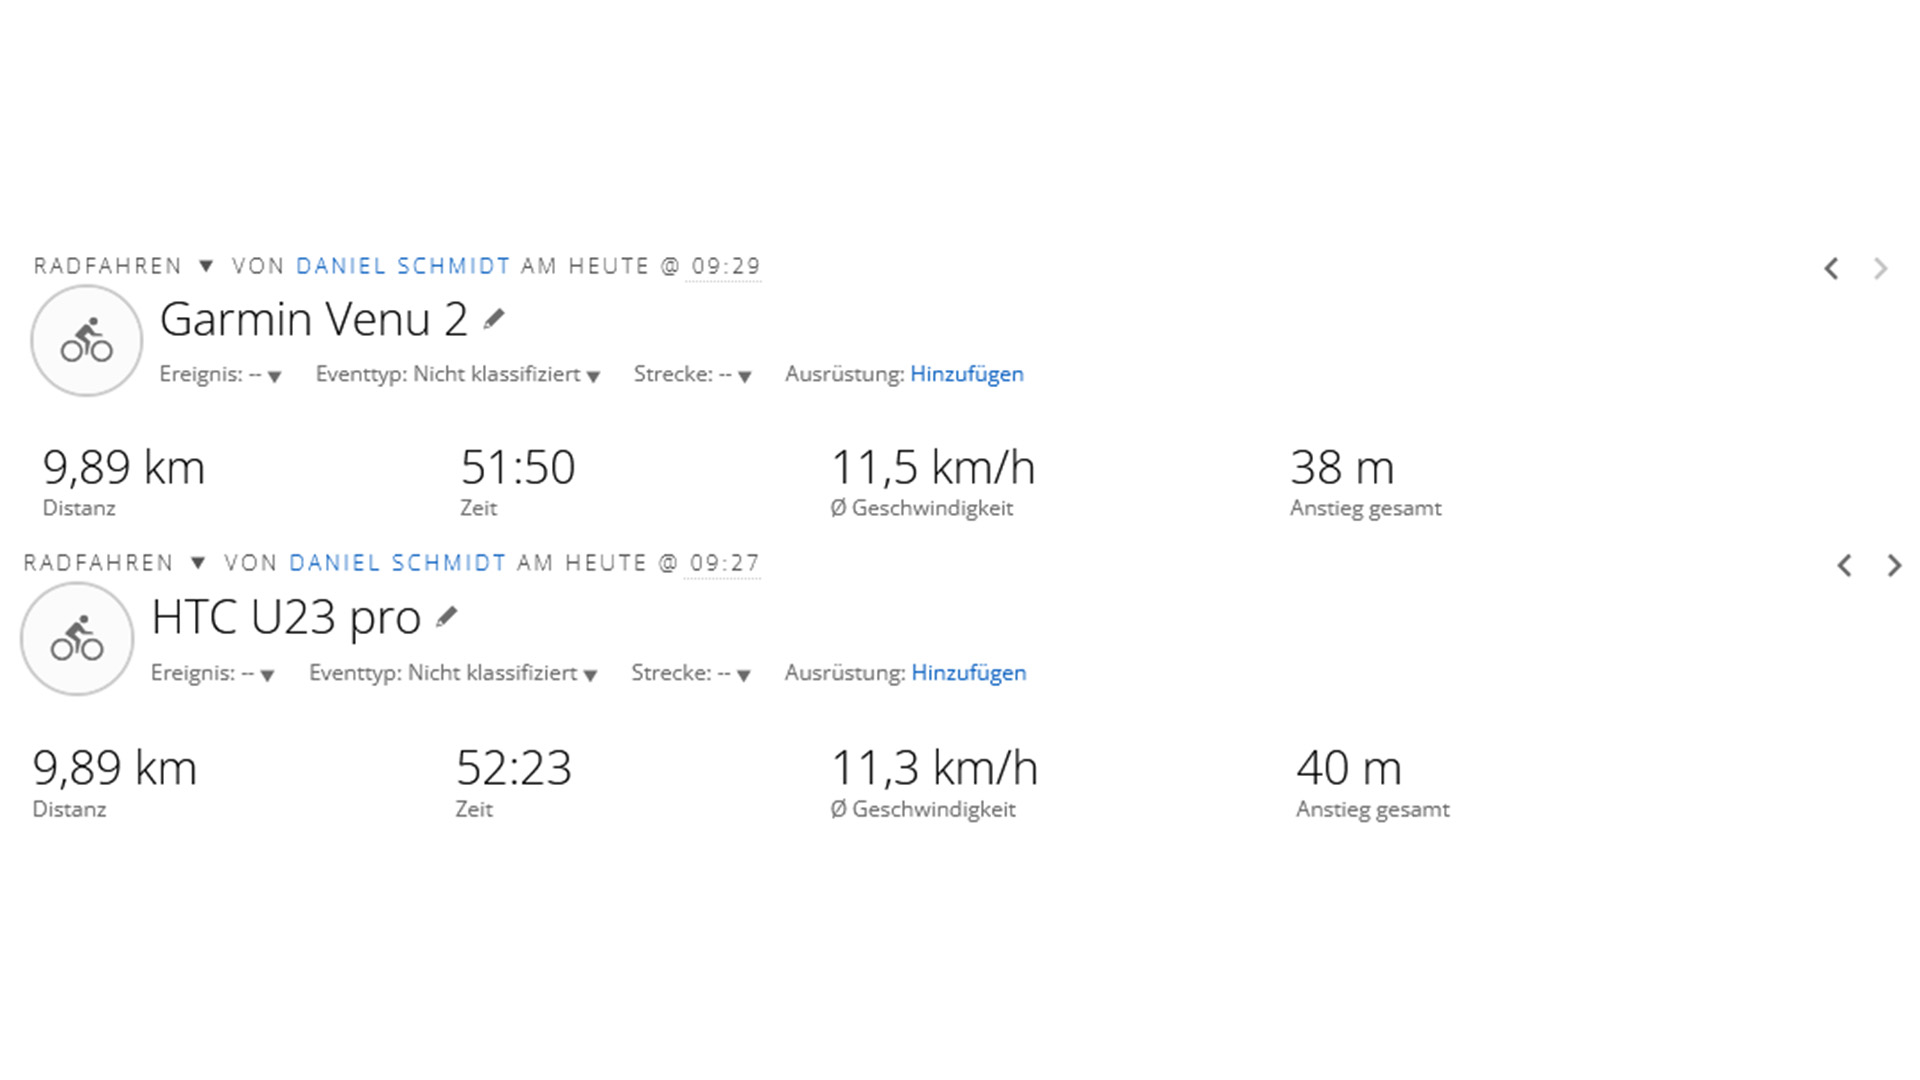Open Radfahren activity type dropdown for HTC U23 pro
1920x1080 pixels.
click(198, 563)
